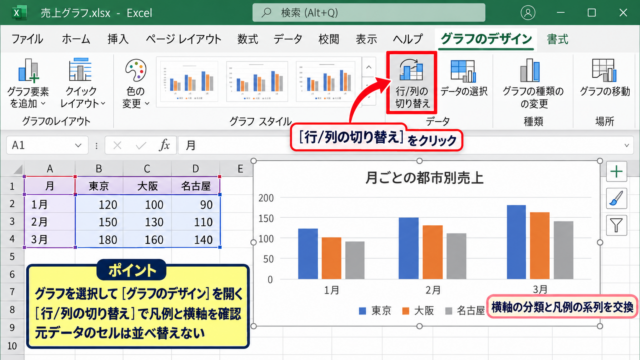Viewport: 640px width, 360px height.
Task: Open the 表示 tab
Action: 366,39
